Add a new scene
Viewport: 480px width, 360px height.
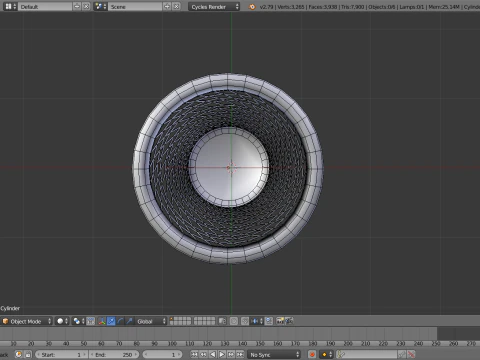tap(167, 6)
